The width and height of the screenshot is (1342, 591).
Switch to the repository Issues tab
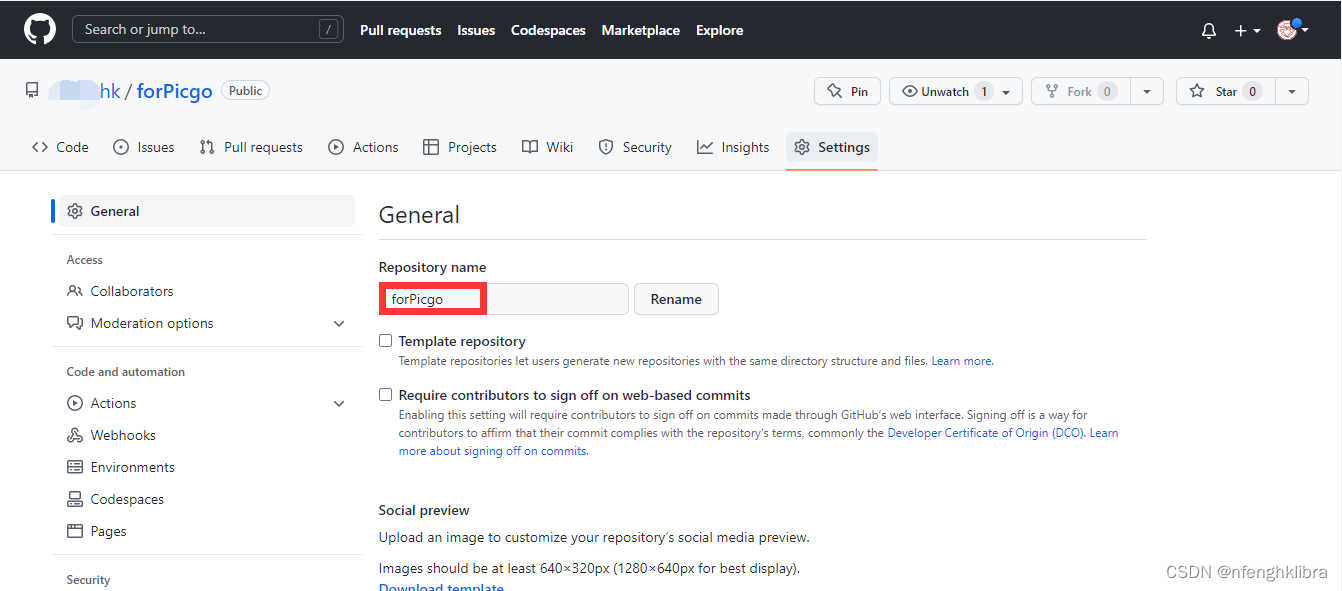[x=143, y=147]
